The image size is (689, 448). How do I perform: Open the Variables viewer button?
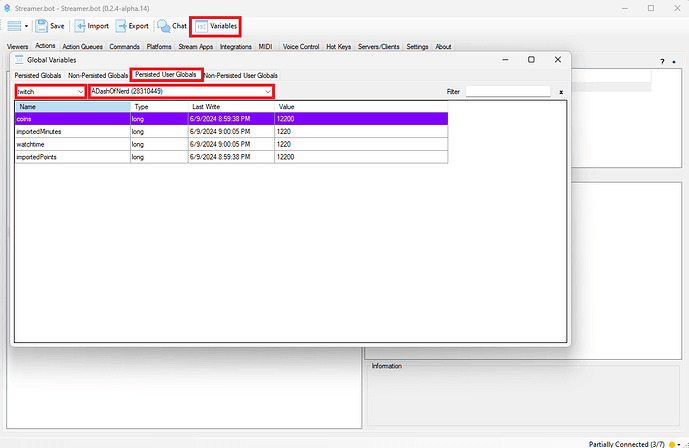[216, 25]
